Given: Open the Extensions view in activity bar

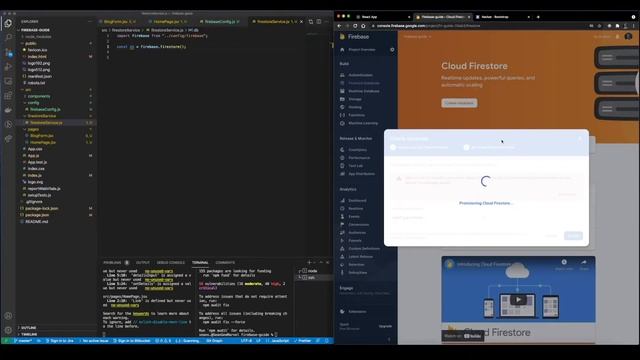Looking at the screenshot, I should coord(8,95).
